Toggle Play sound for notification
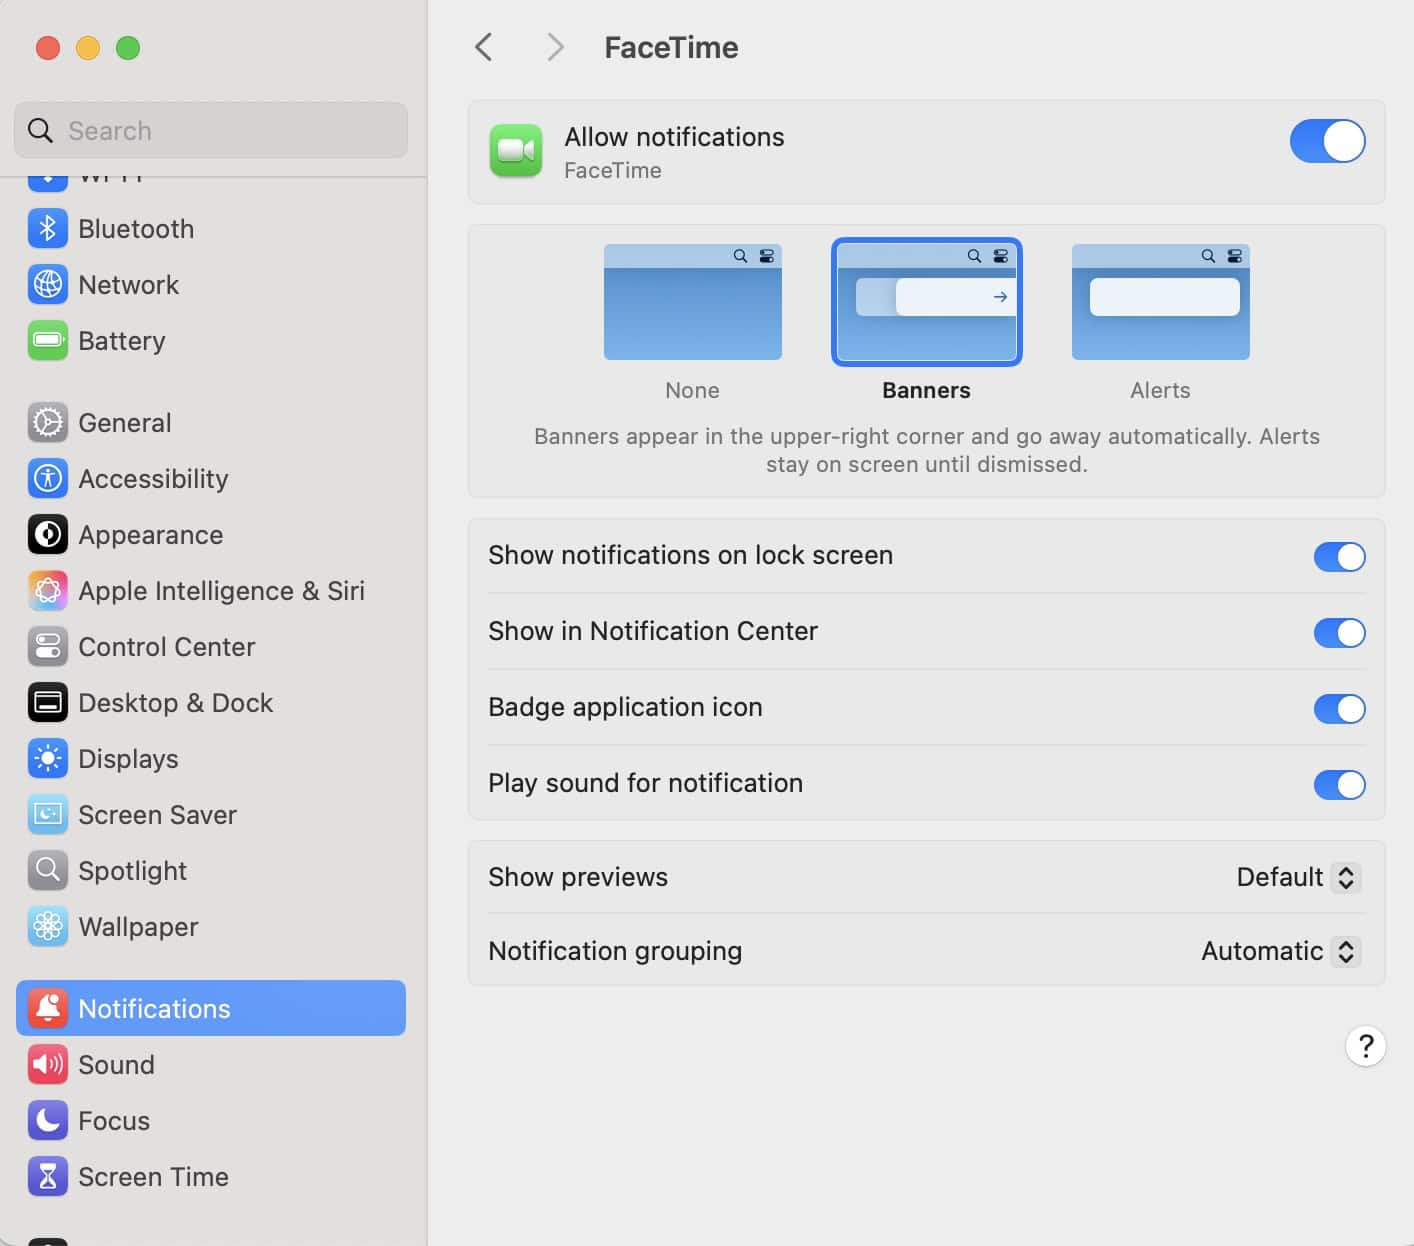This screenshot has width=1414, height=1246. point(1338,785)
